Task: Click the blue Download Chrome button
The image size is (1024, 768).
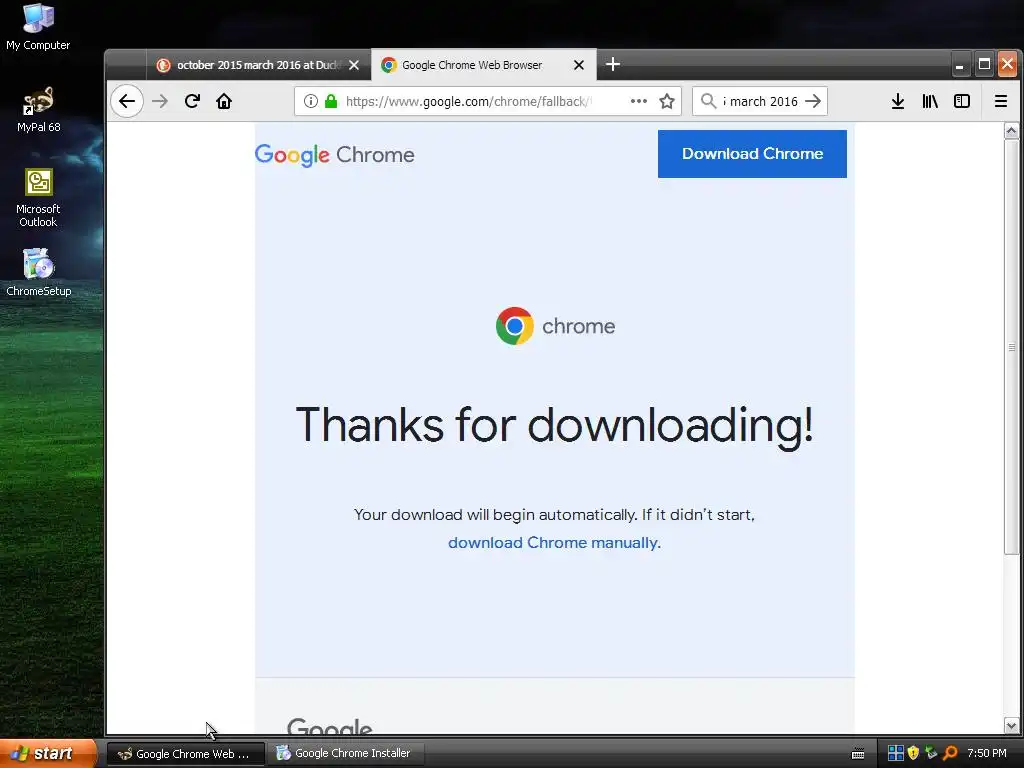Action: [x=752, y=153]
